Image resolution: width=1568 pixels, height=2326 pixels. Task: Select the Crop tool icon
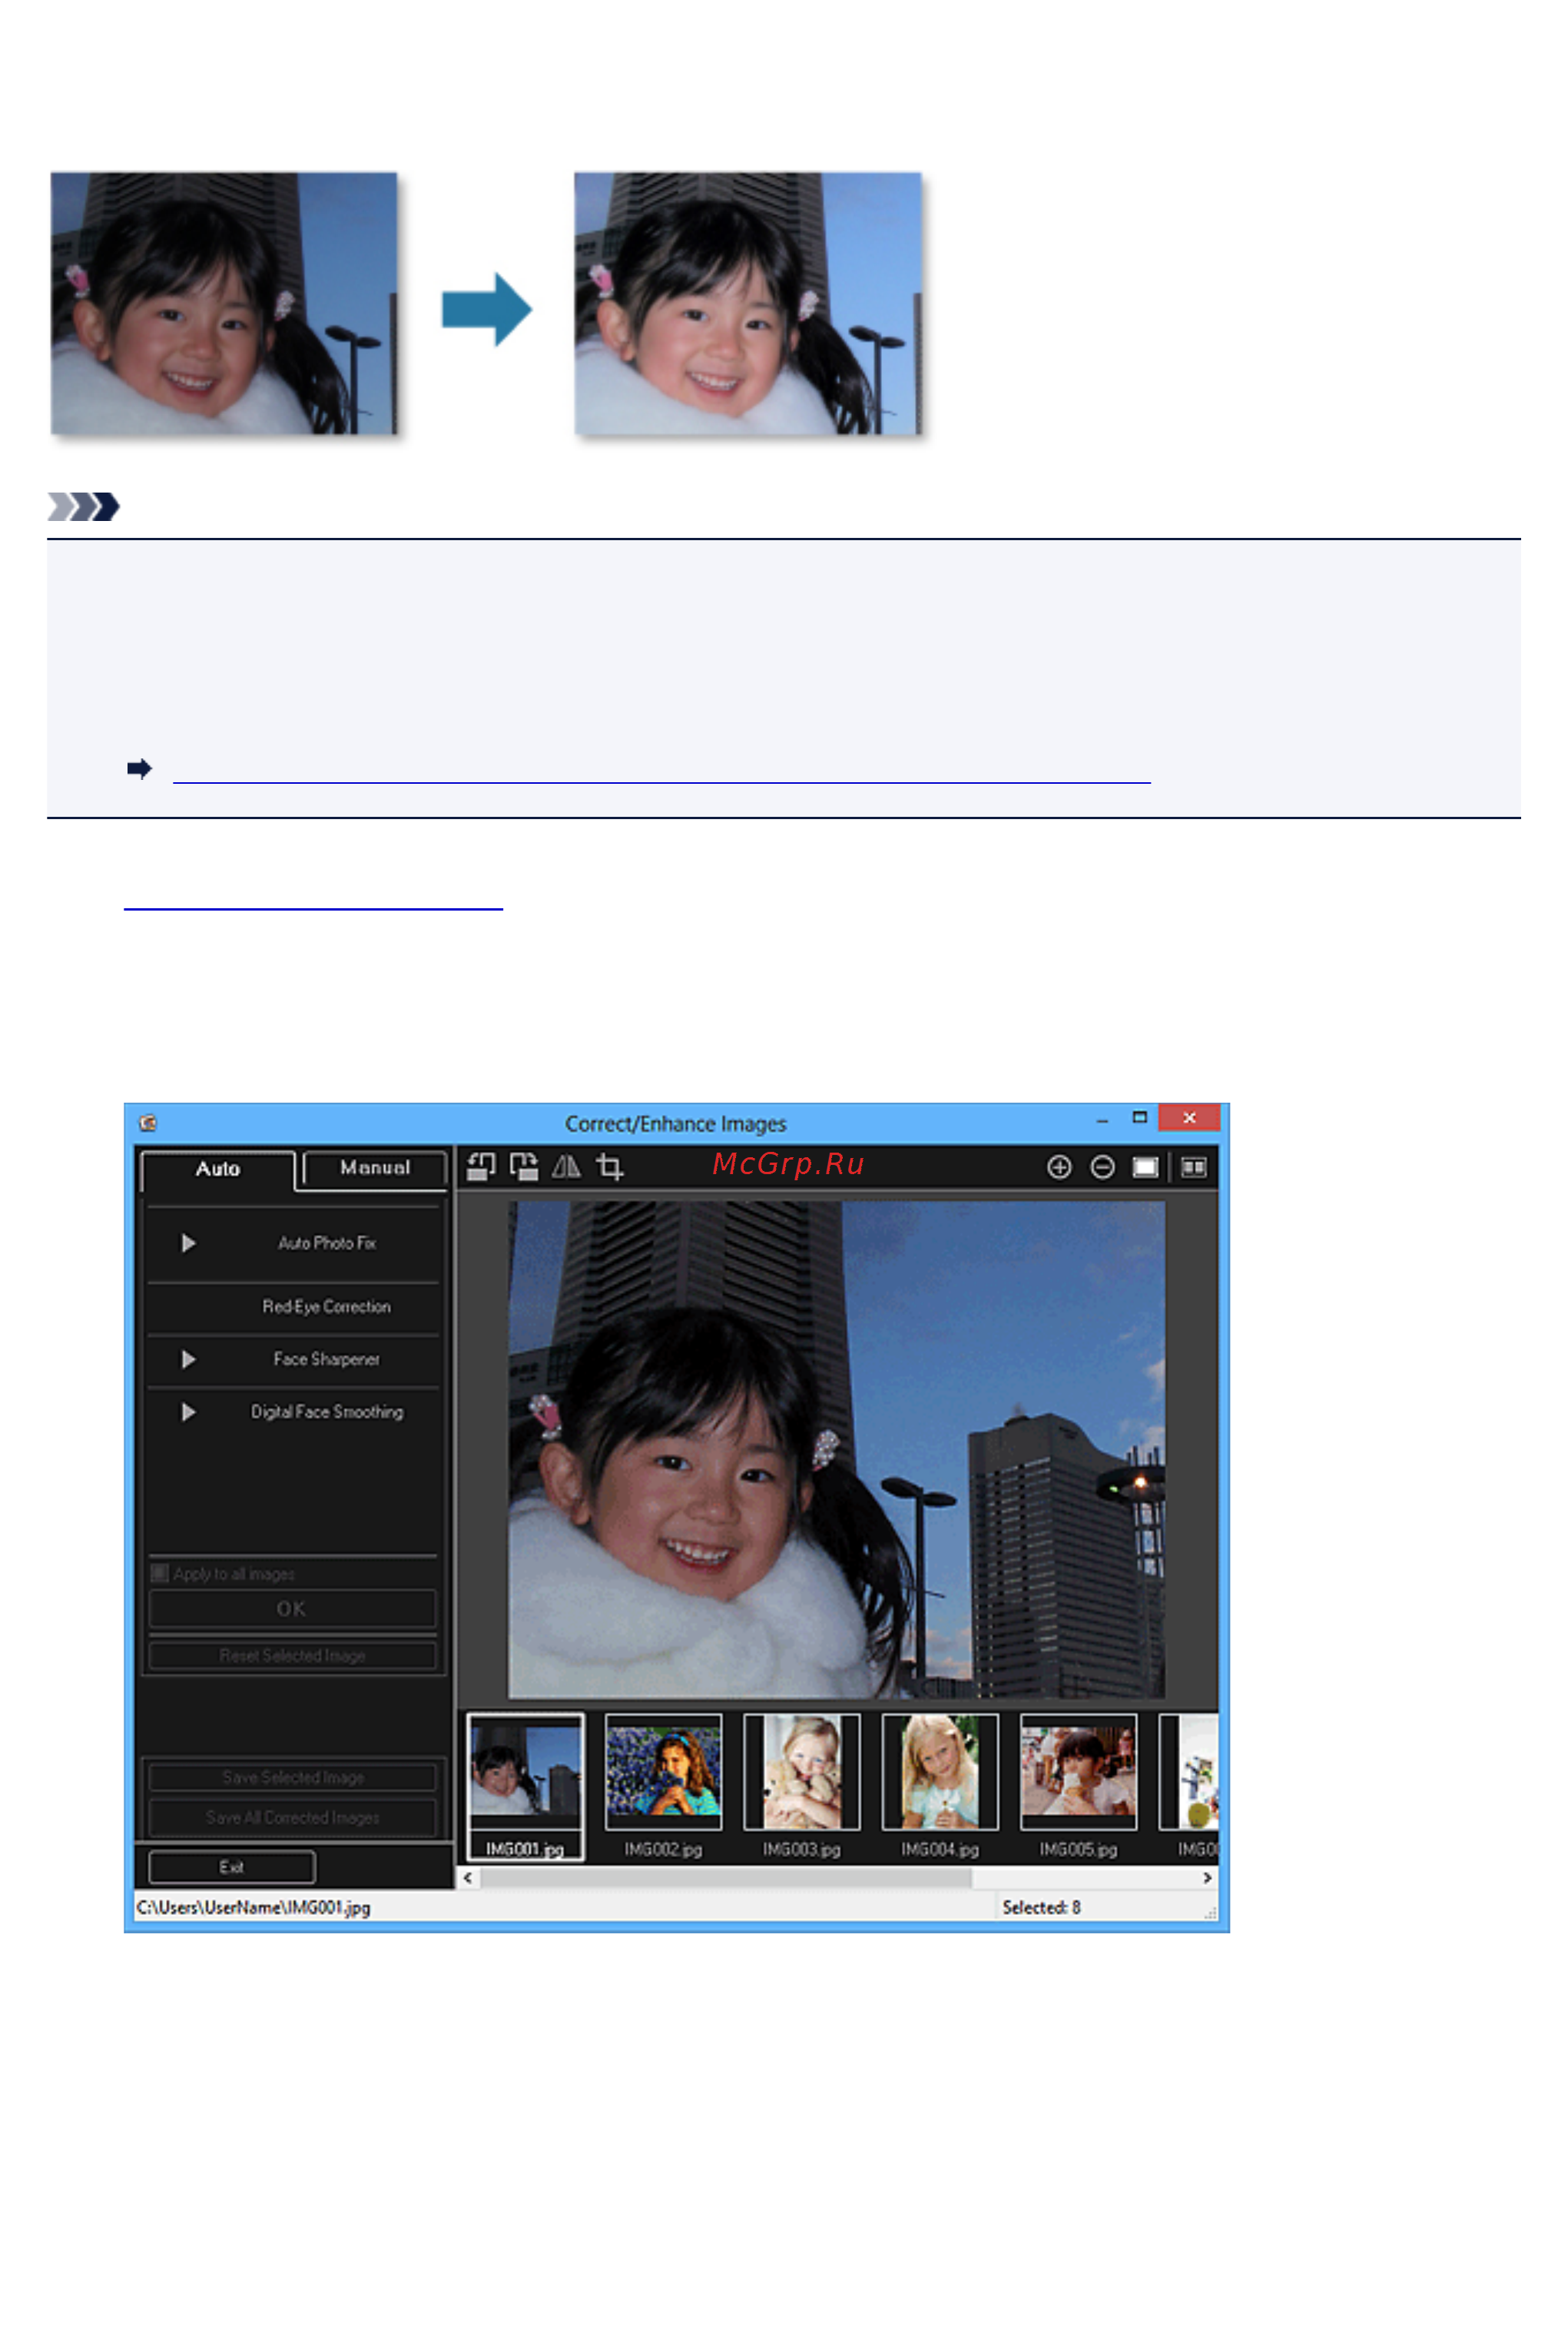point(609,1166)
